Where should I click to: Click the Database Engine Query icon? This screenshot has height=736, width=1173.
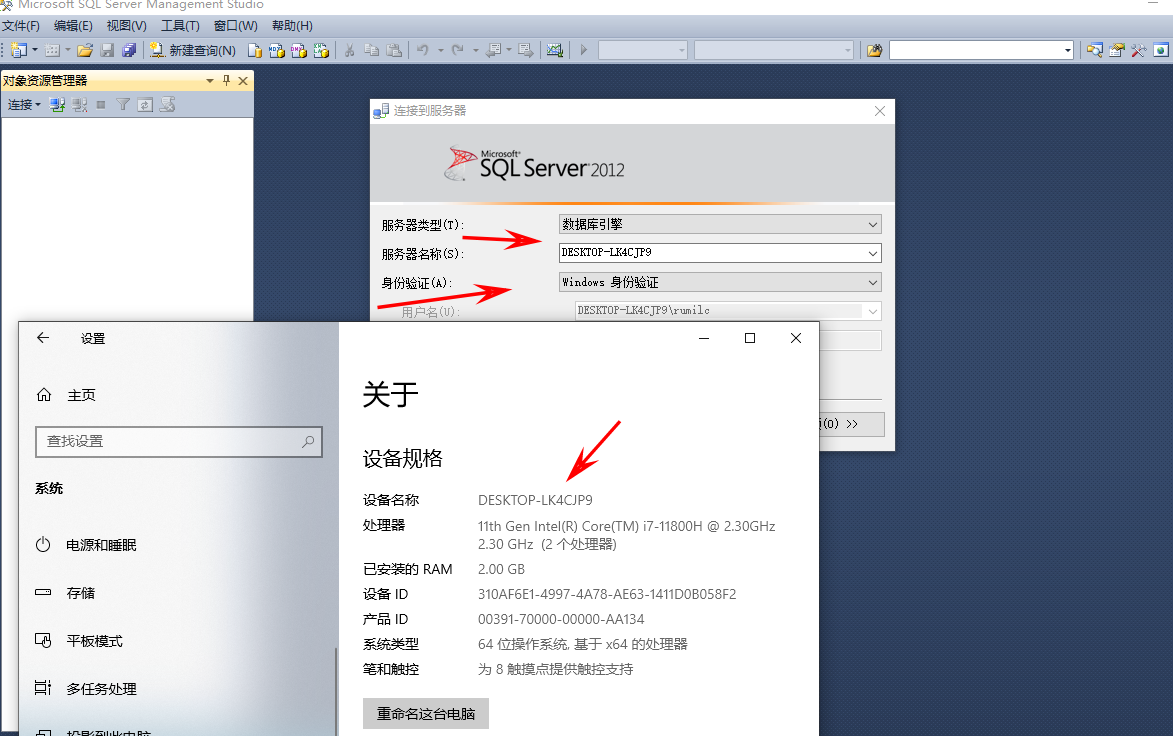click(x=254, y=50)
